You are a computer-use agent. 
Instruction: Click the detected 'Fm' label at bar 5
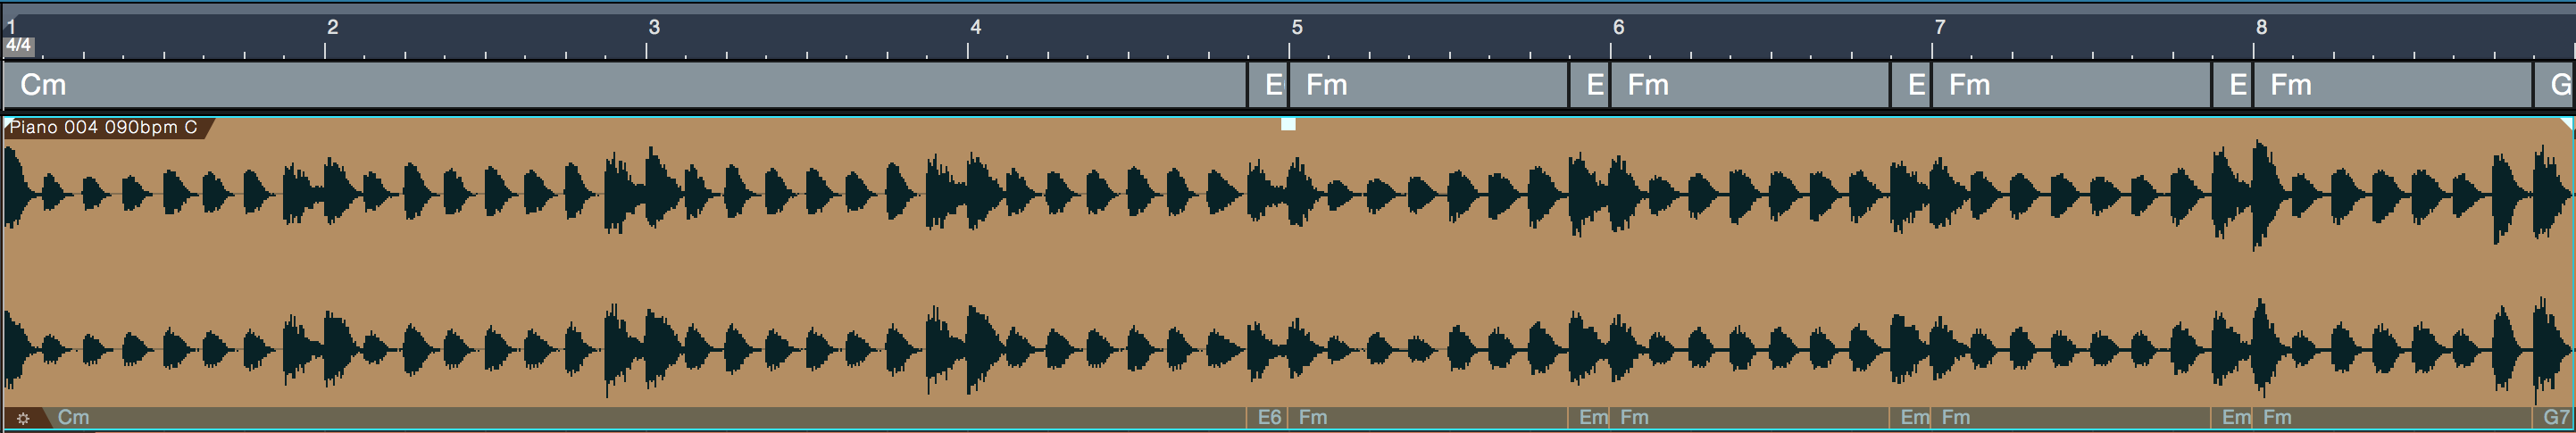(x=1313, y=417)
